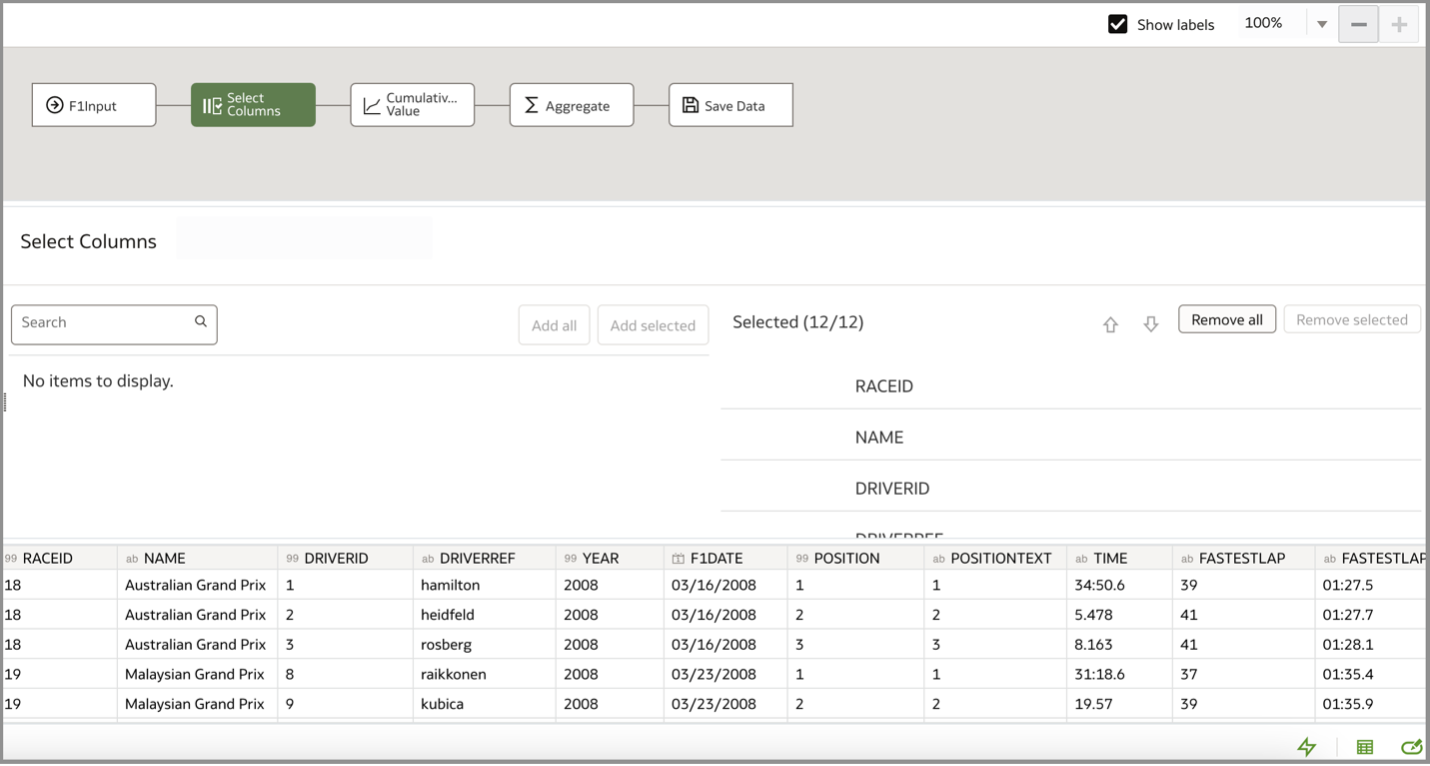Click the Add selected button
Viewport: 1430px width, 766px height.
(653, 324)
